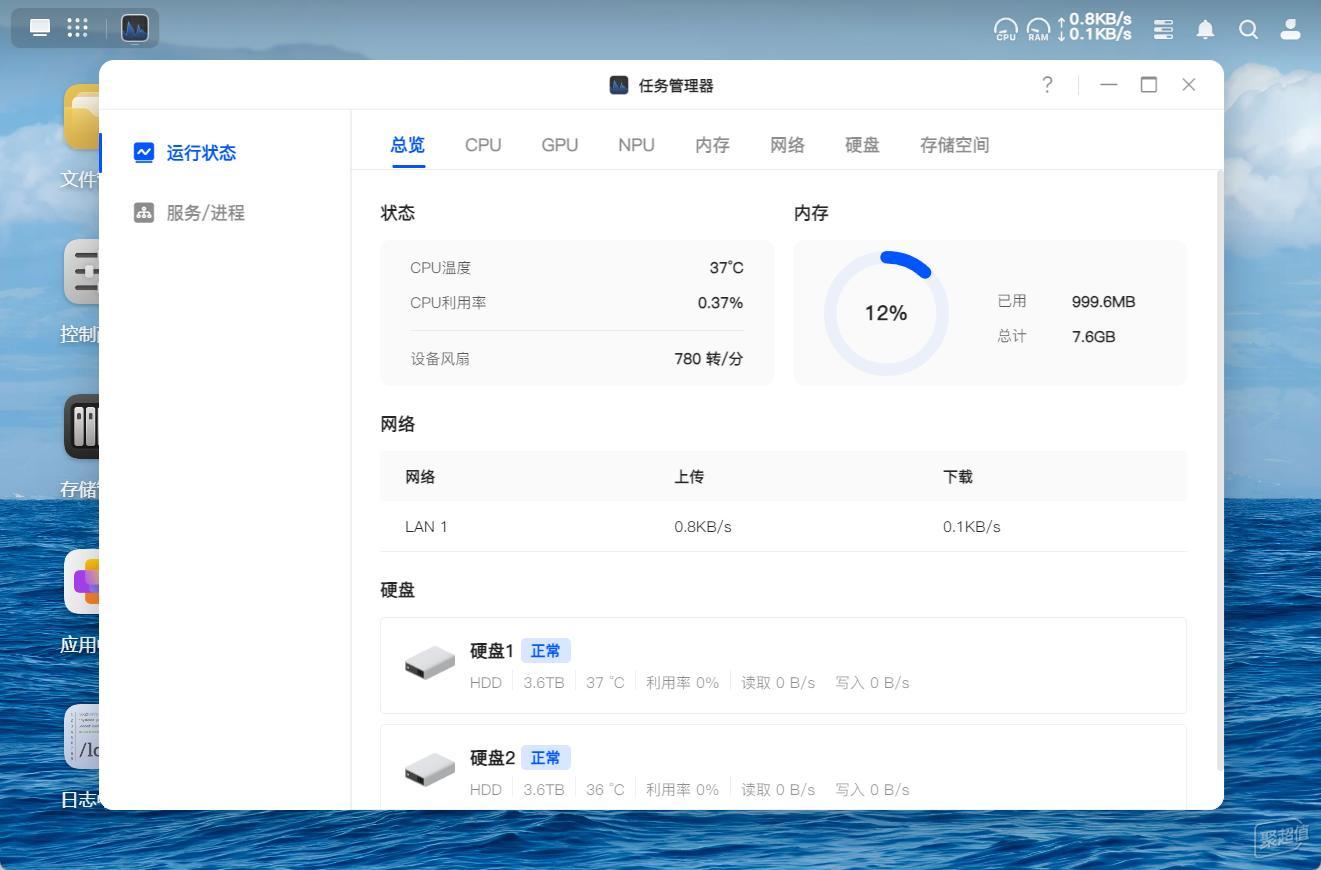Viewport: 1321px width, 870px height.
Task: Click network speed indicator in the top bar
Action: (x=1094, y=27)
